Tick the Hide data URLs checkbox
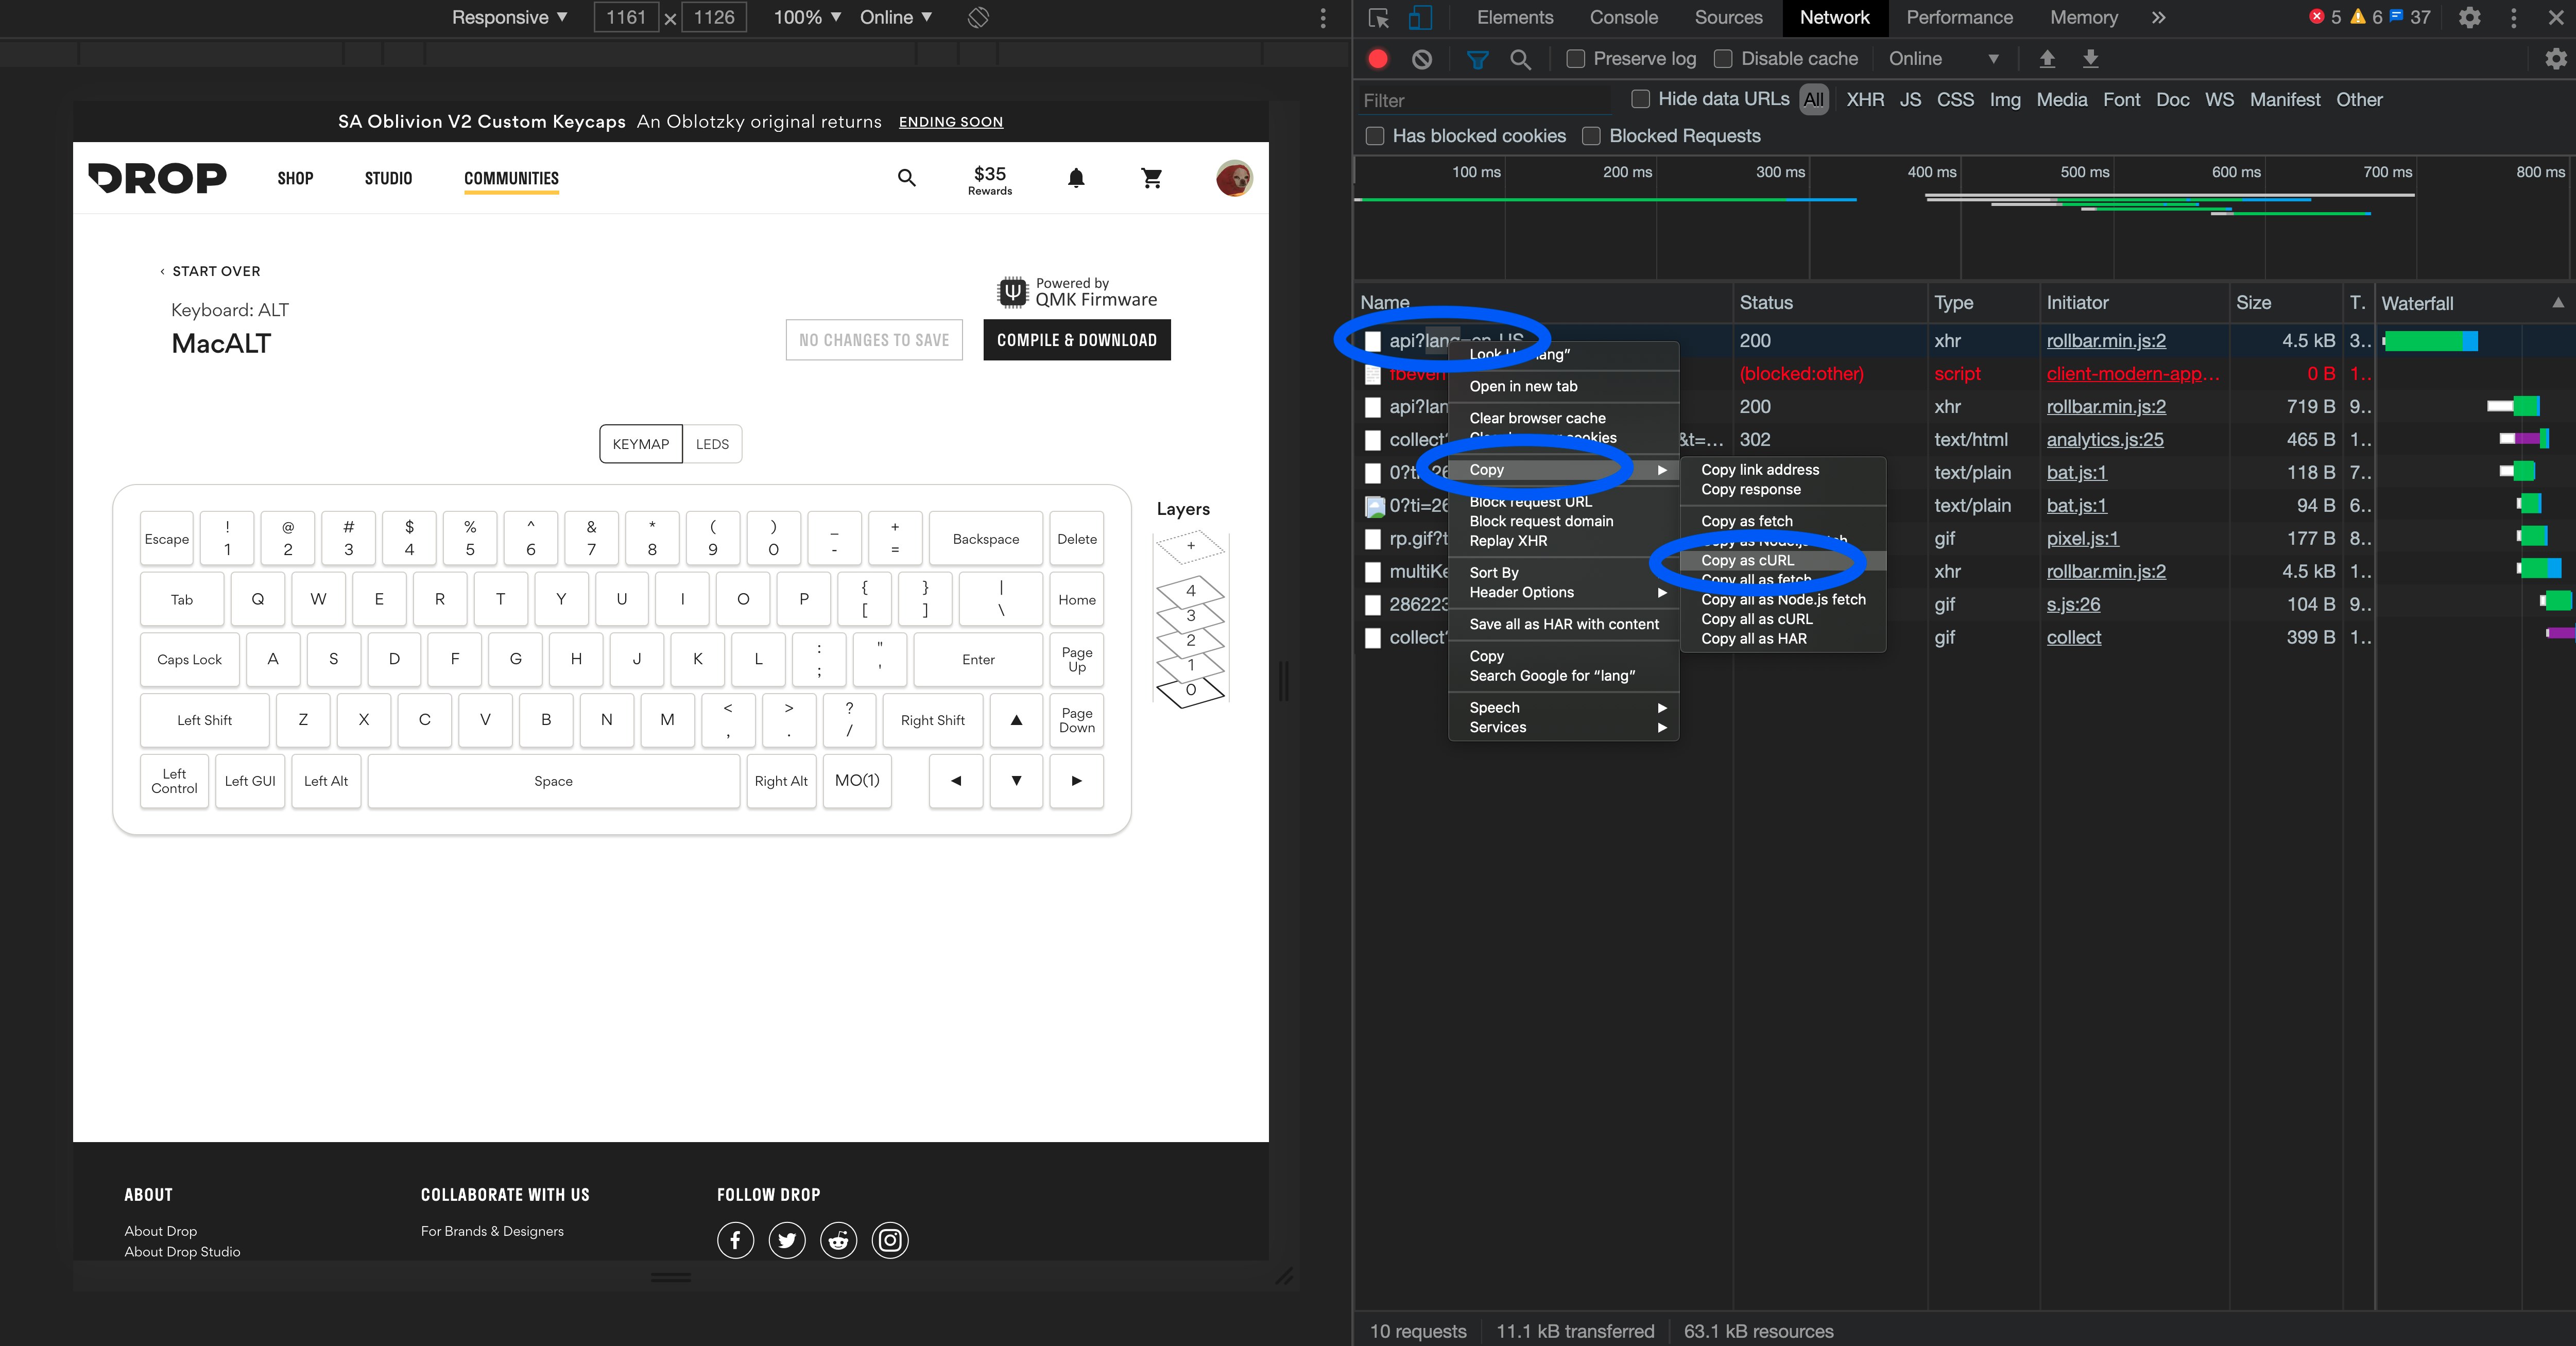 pyautogui.click(x=1640, y=99)
